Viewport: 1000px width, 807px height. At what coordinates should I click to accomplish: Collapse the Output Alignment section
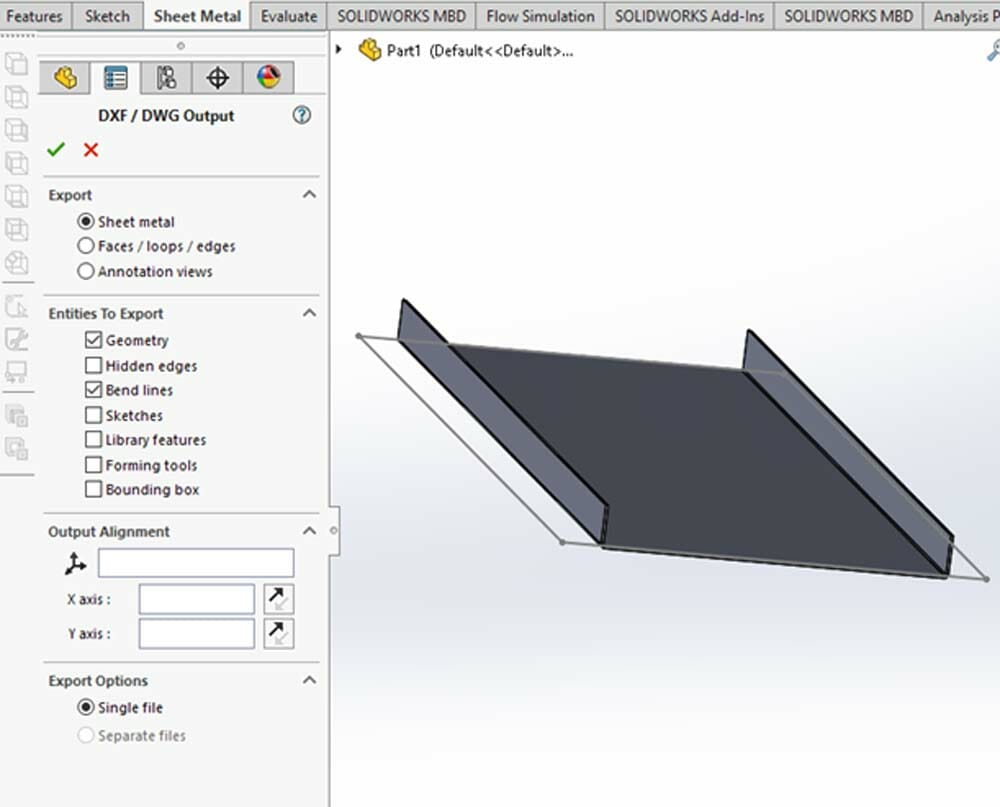(310, 531)
